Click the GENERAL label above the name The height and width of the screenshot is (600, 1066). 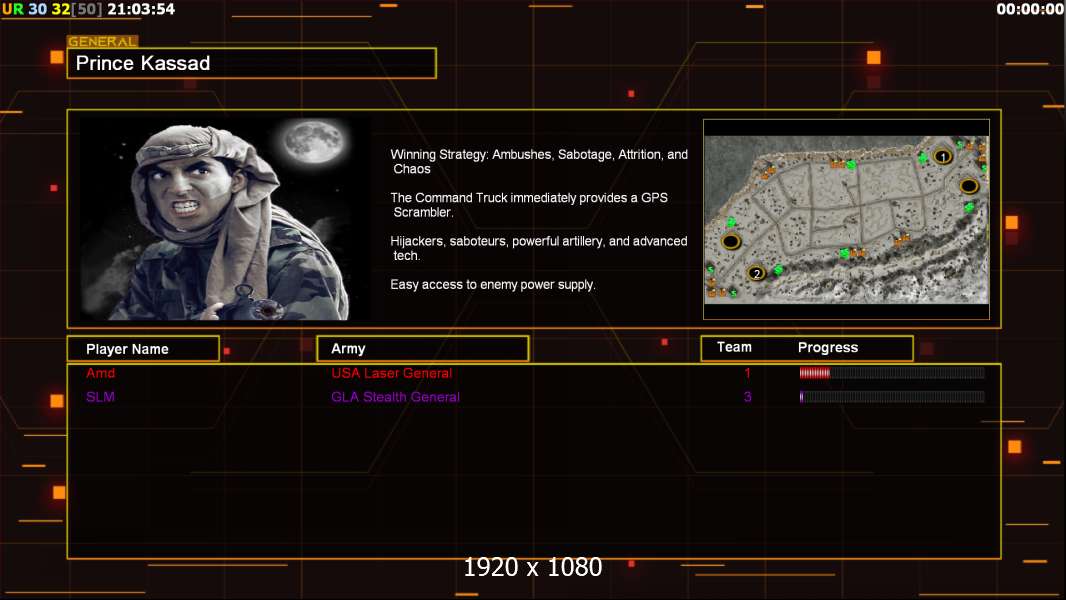[103, 41]
